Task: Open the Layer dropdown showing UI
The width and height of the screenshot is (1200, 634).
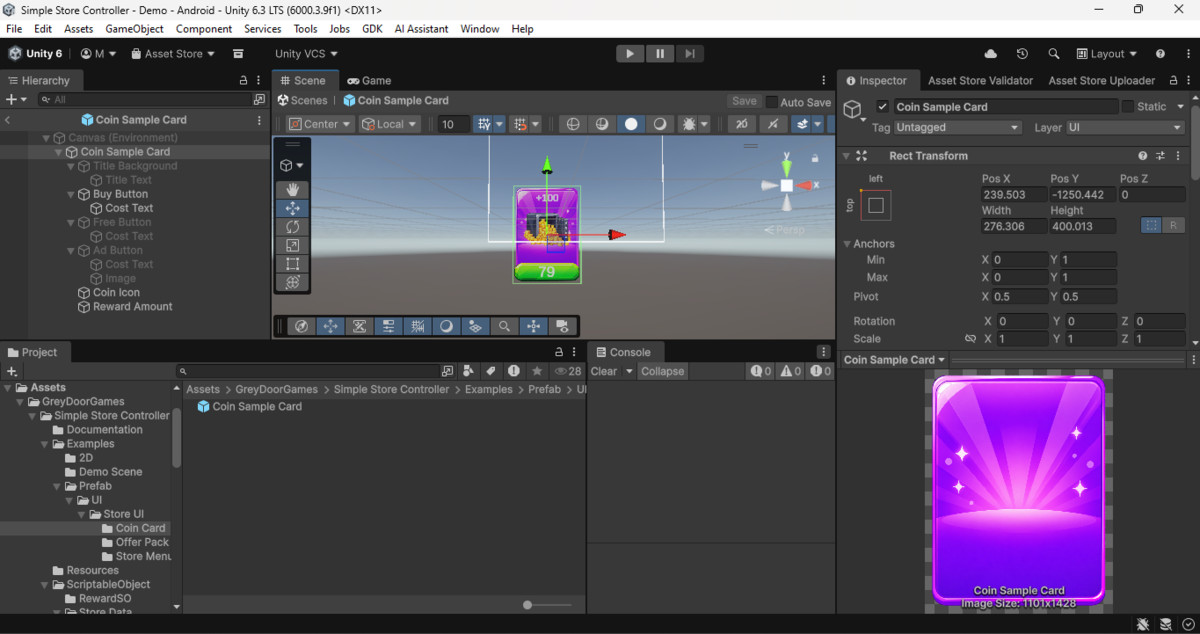Action: (x=1125, y=128)
